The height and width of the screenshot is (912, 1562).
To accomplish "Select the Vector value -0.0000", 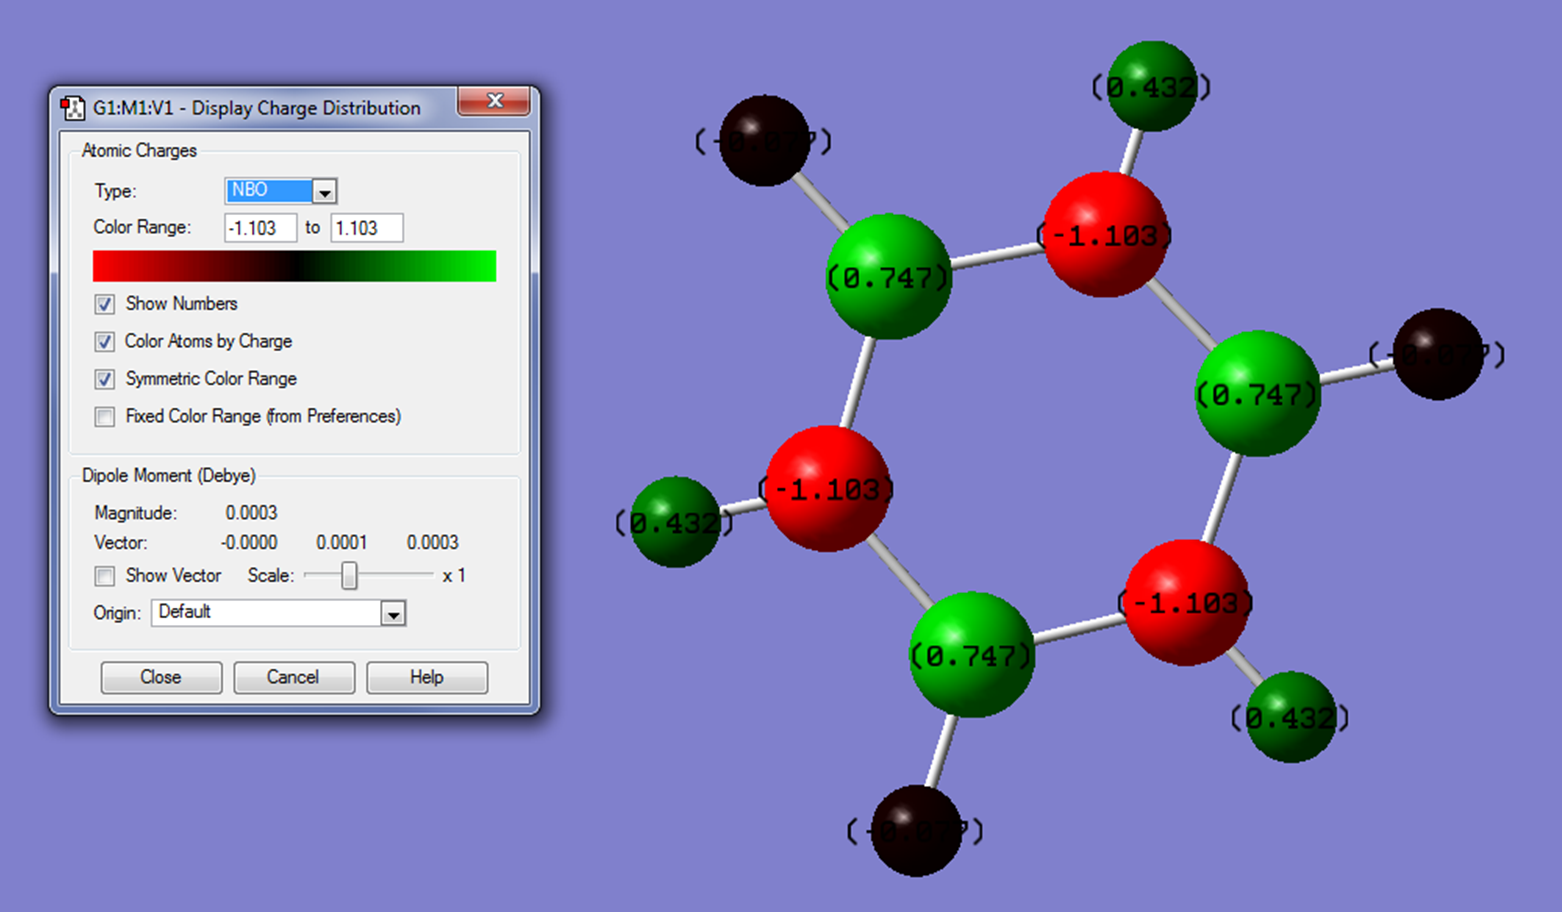I will click(249, 543).
